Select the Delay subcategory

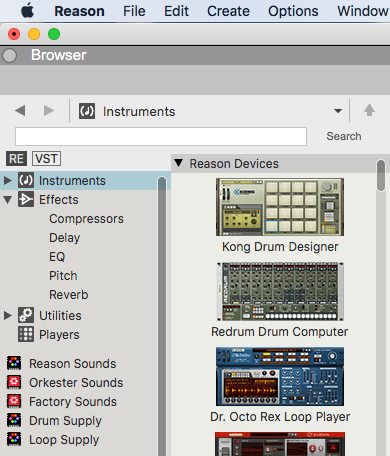[x=65, y=238]
